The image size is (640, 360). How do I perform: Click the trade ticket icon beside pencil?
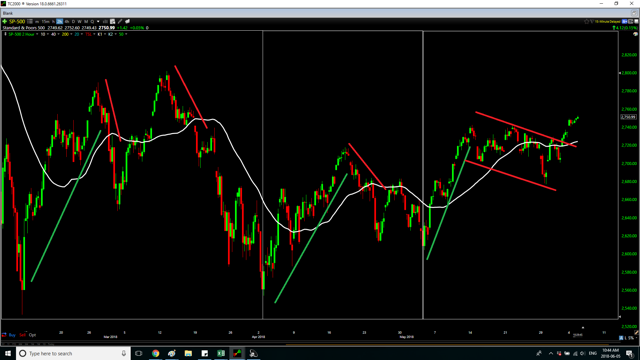[x=127, y=21]
